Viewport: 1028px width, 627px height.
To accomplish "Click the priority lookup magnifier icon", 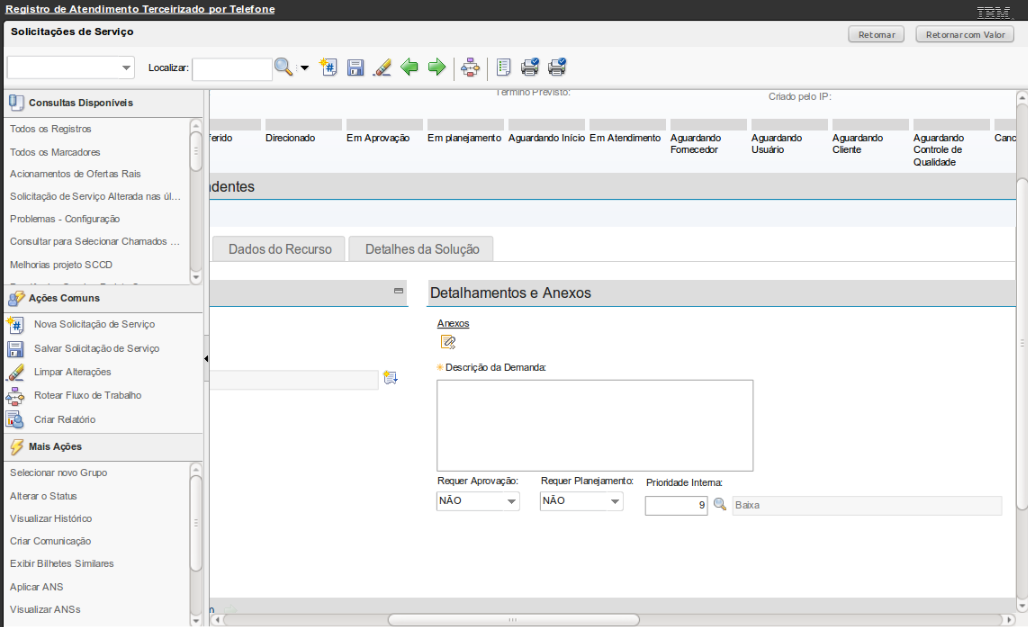I will (719, 505).
